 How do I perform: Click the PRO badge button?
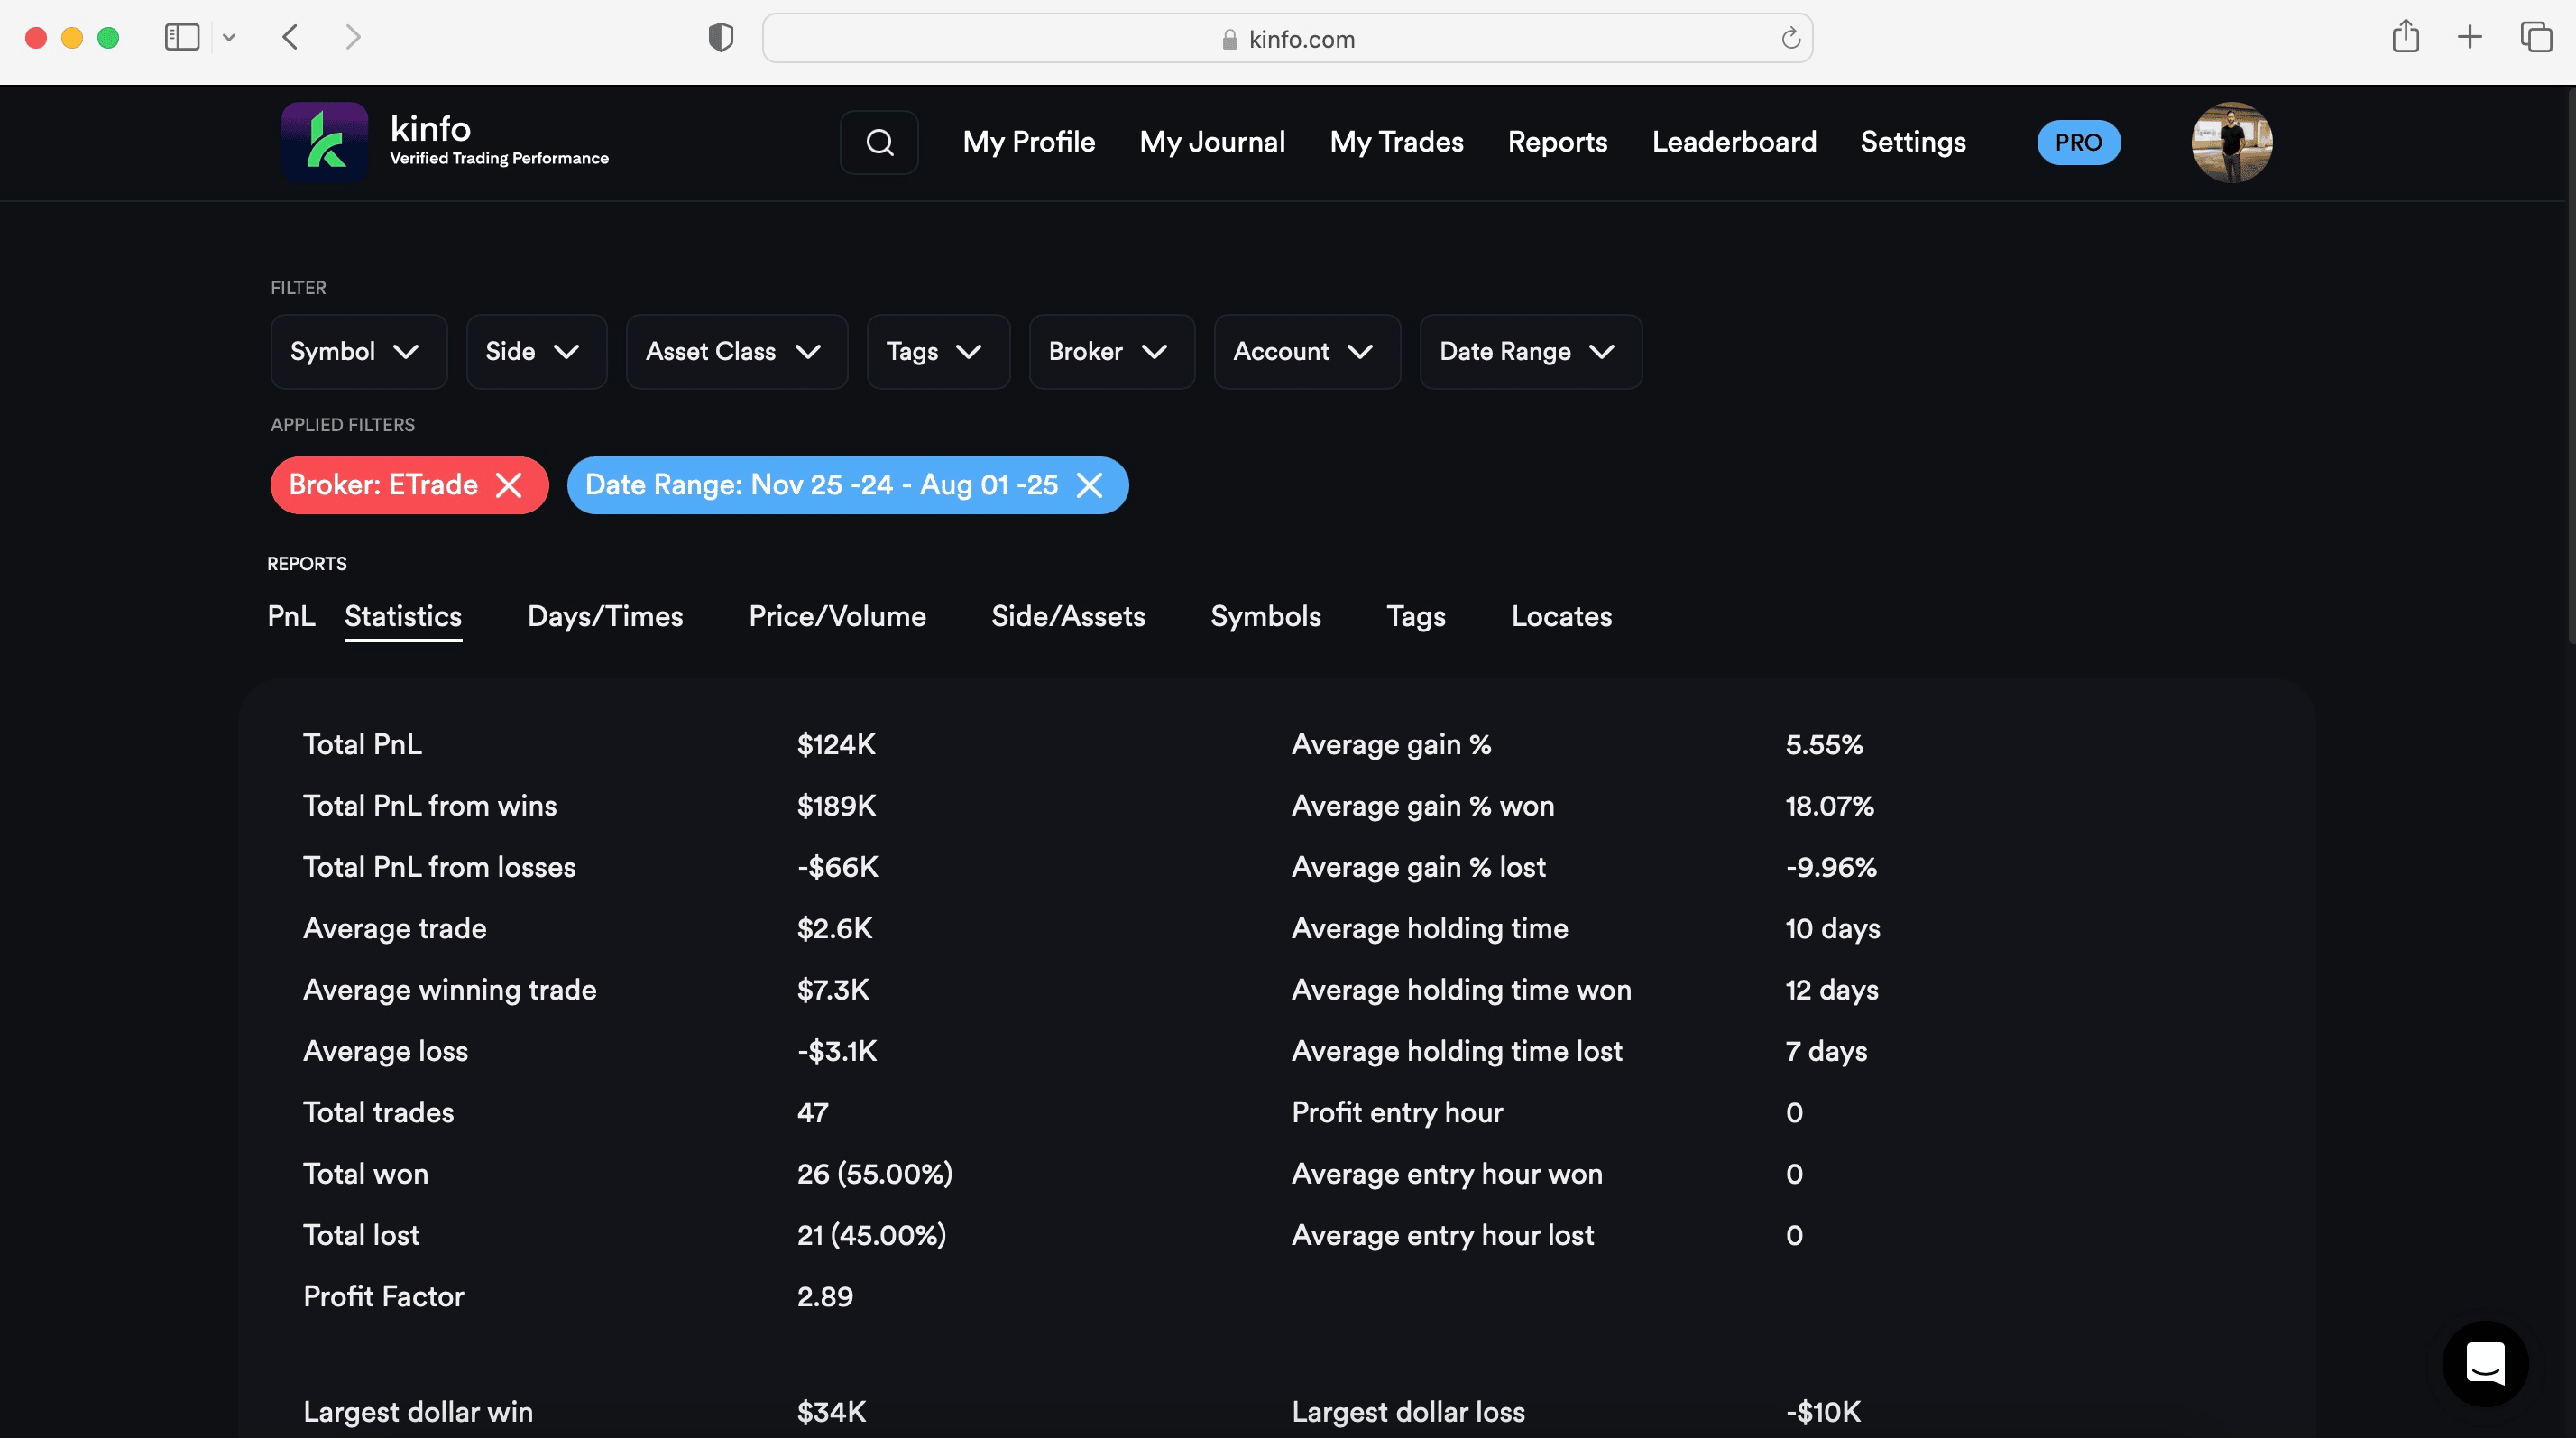point(2078,142)
